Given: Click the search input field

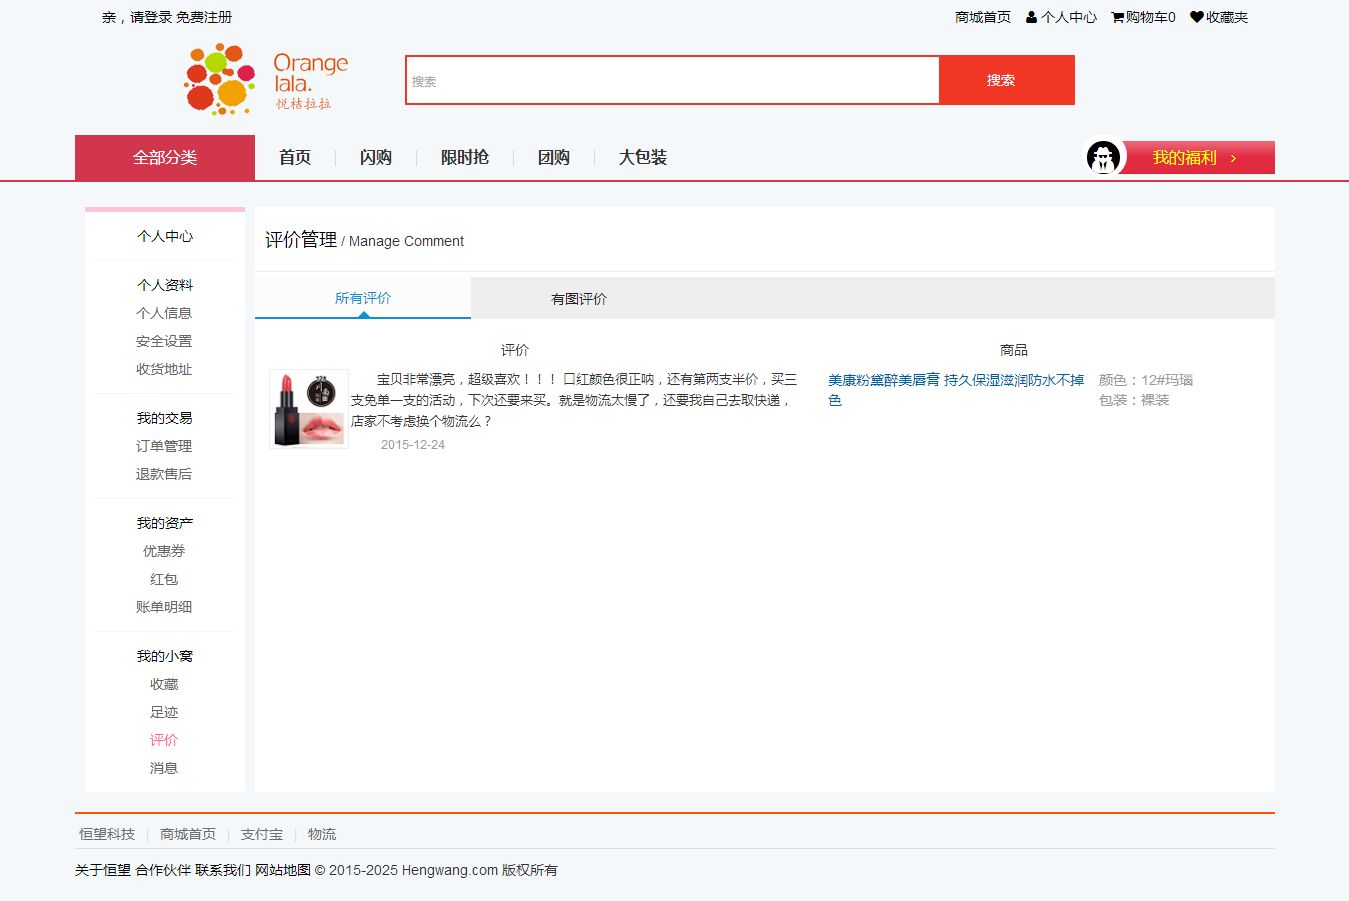Looking at the screenshot, I should pos(672,80).
